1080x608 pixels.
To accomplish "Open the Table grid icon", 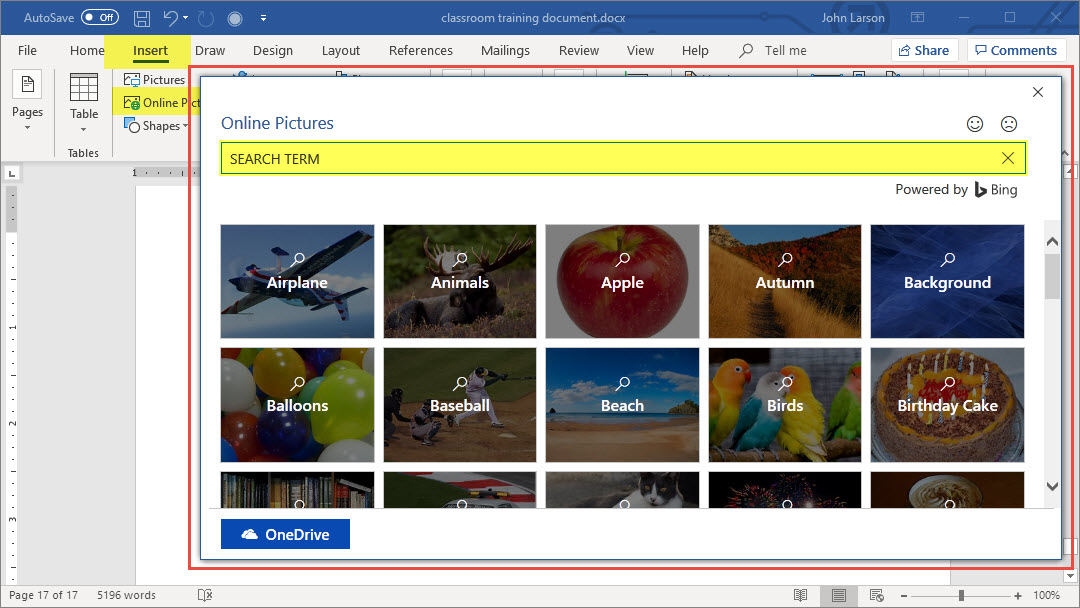I will 84,89.
